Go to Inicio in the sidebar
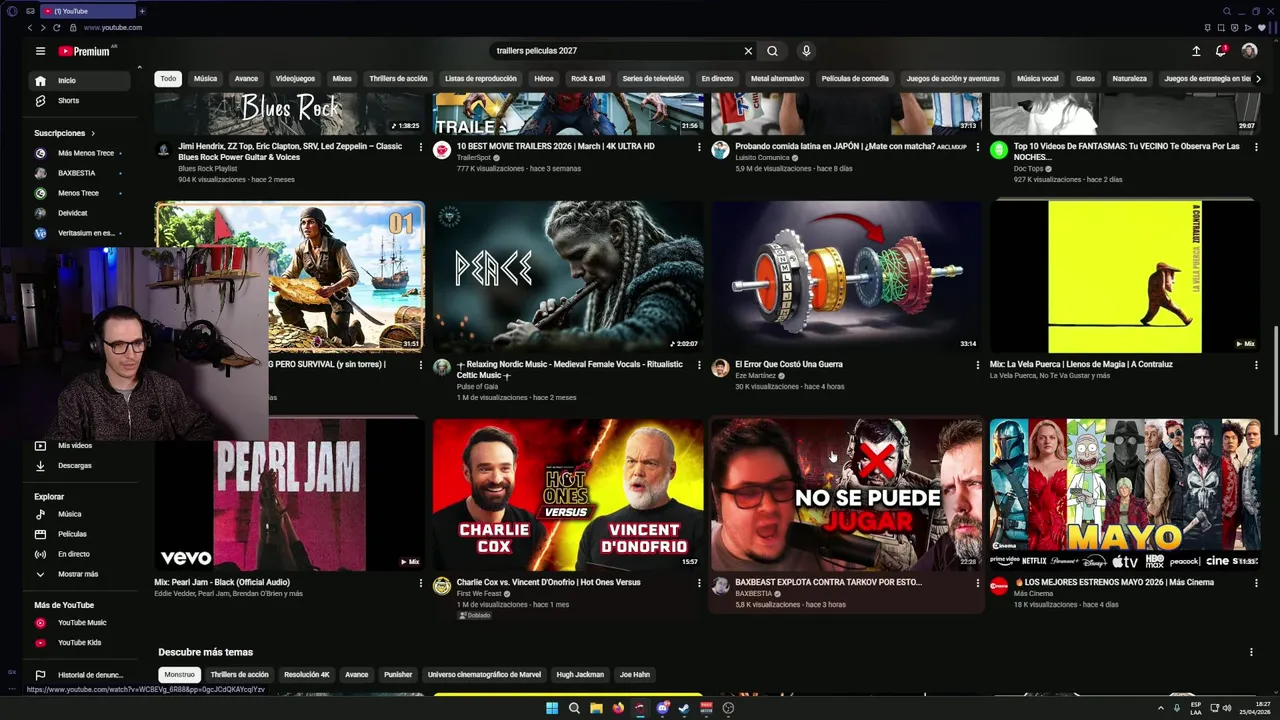The height and width of the screenshot is (720, 1280). click(81, 80)
